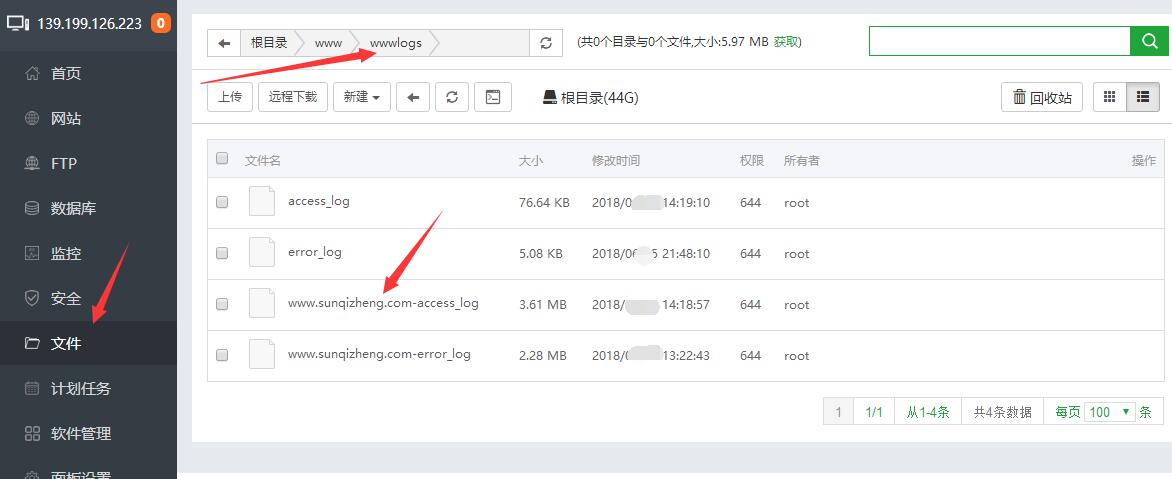The width and height of the screenshot is (1172, 479).
Task: Refresh the directory via the path bar refresh icon
Action: (x=546, y=43)
